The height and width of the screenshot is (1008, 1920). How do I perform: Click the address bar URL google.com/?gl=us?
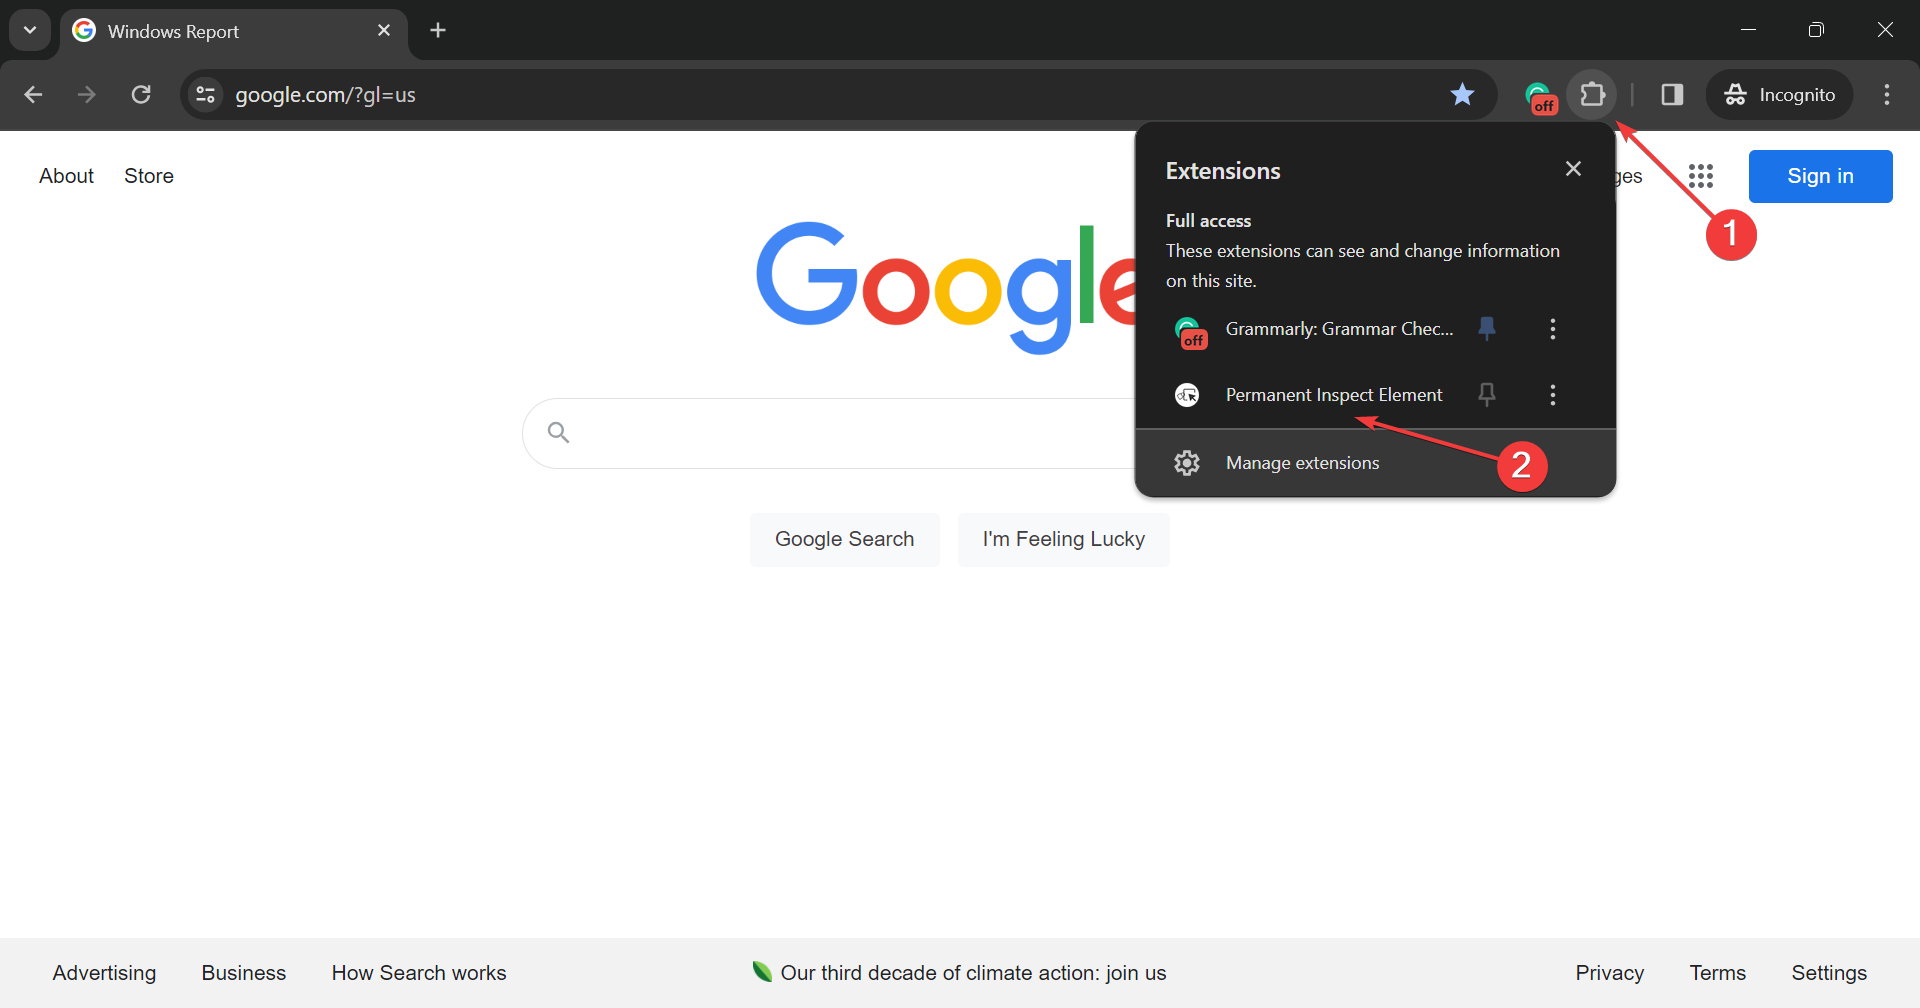(325, 95)
